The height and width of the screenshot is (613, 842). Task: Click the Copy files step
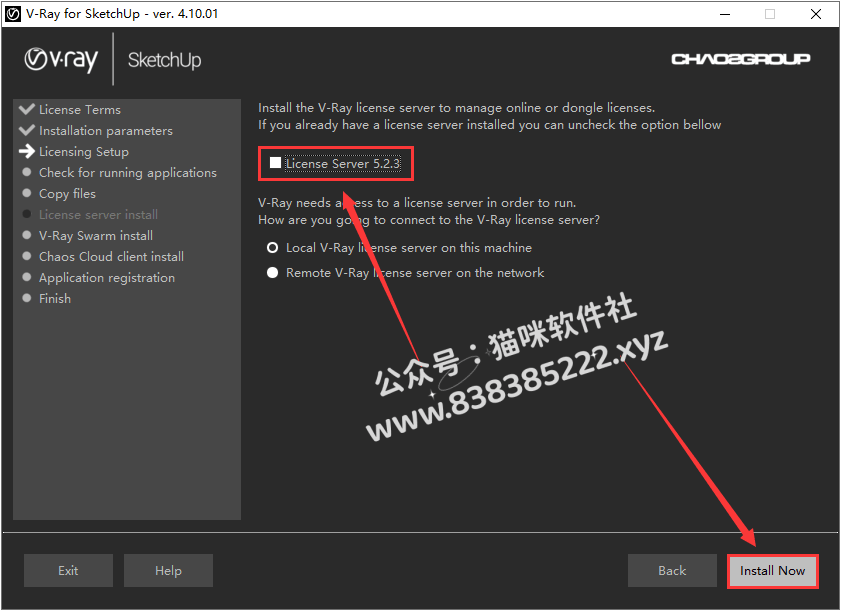67,194
